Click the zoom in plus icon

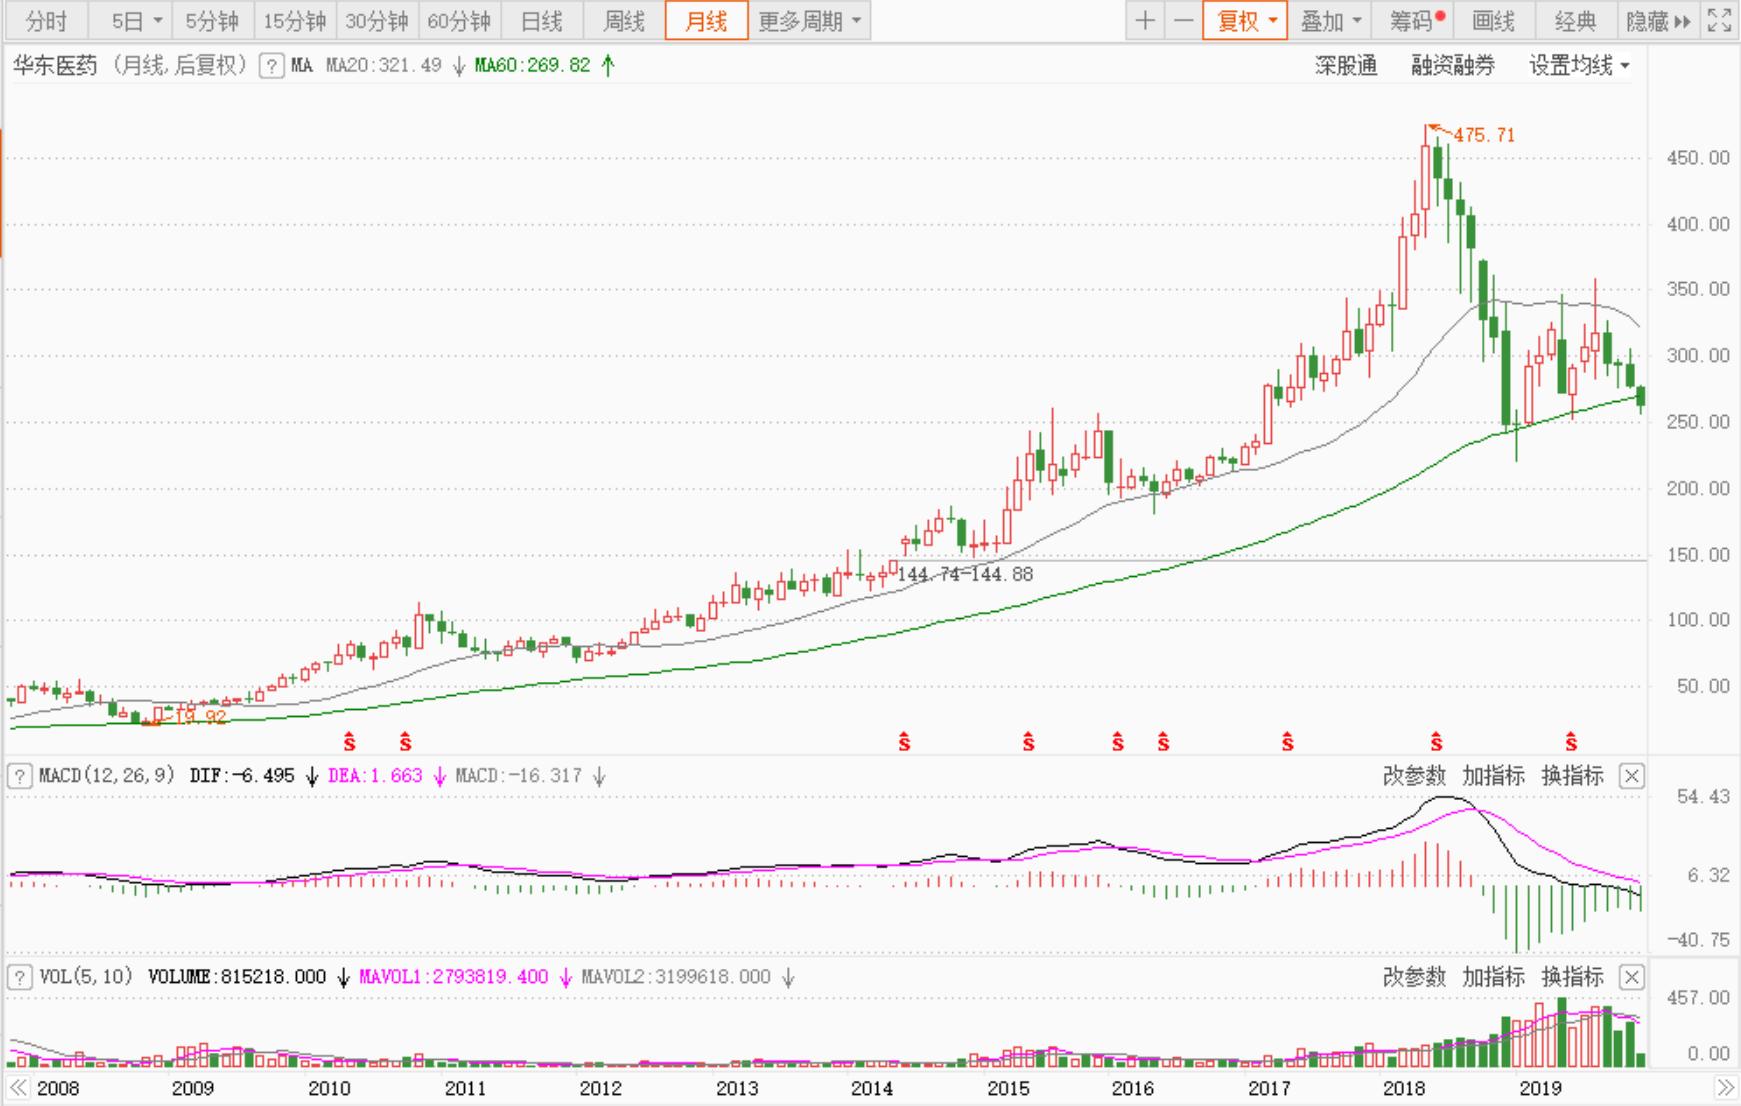pos(1146,21)
